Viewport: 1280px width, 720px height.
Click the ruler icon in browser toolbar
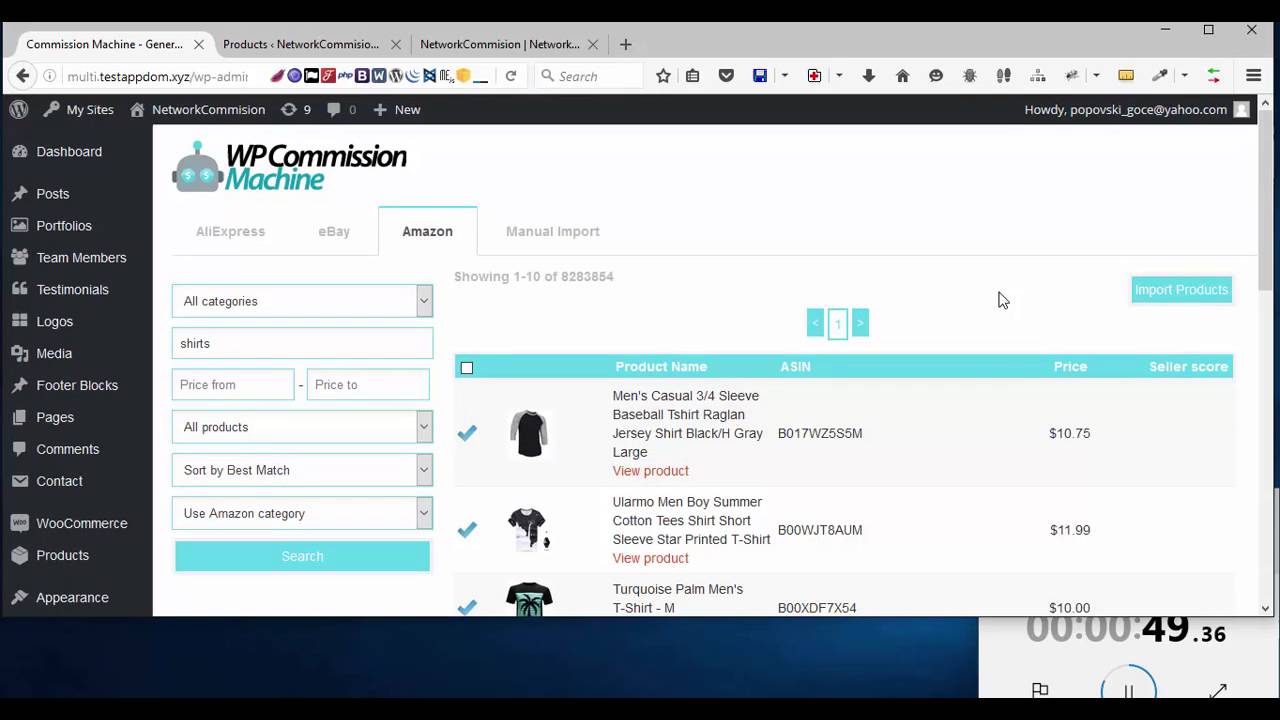(1126, 76)
